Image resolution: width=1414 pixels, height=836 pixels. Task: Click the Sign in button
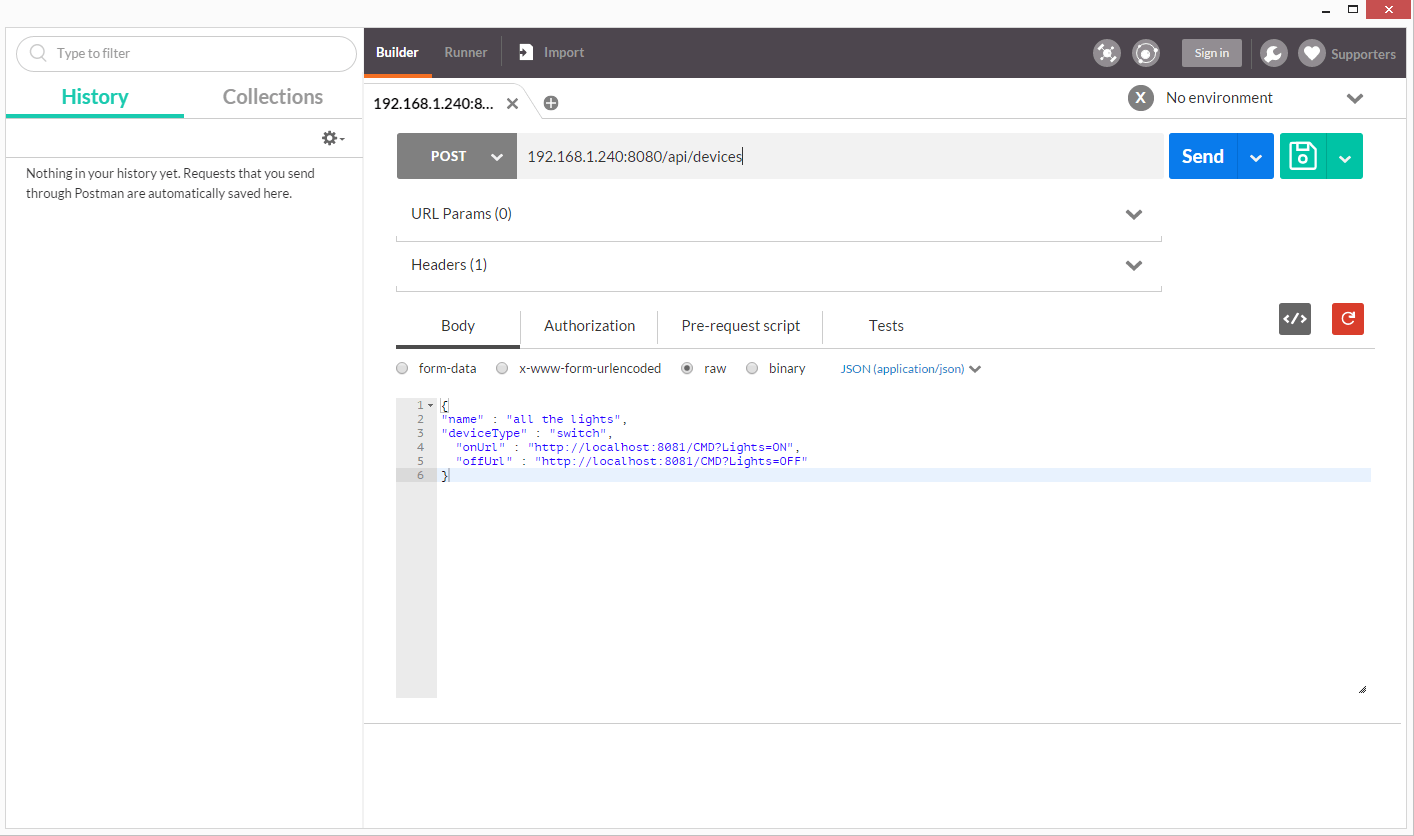(1211, 53)
